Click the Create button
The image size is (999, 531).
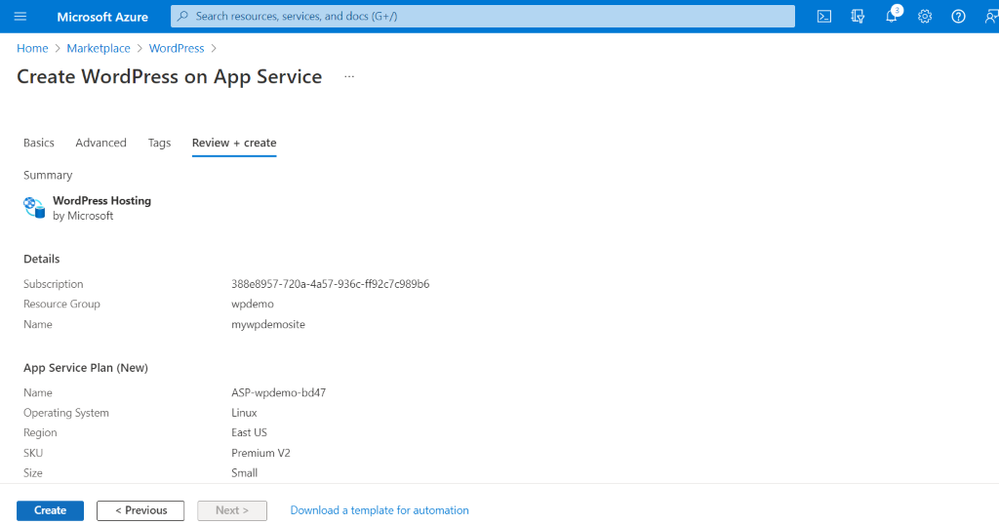click(x=50, y=511)
